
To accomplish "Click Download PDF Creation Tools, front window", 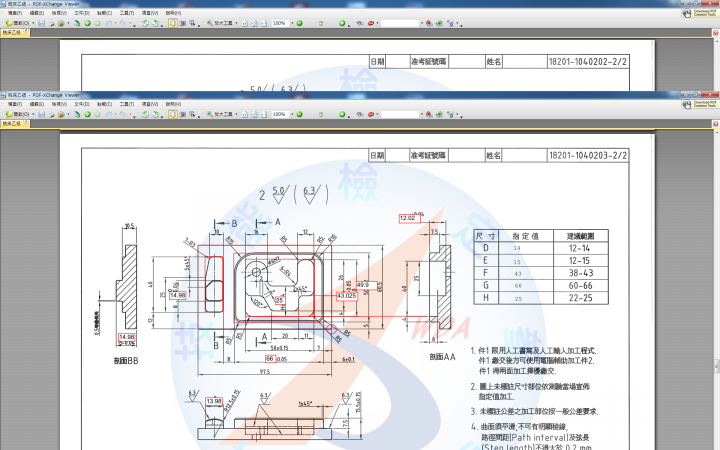I will click(700, 104).
